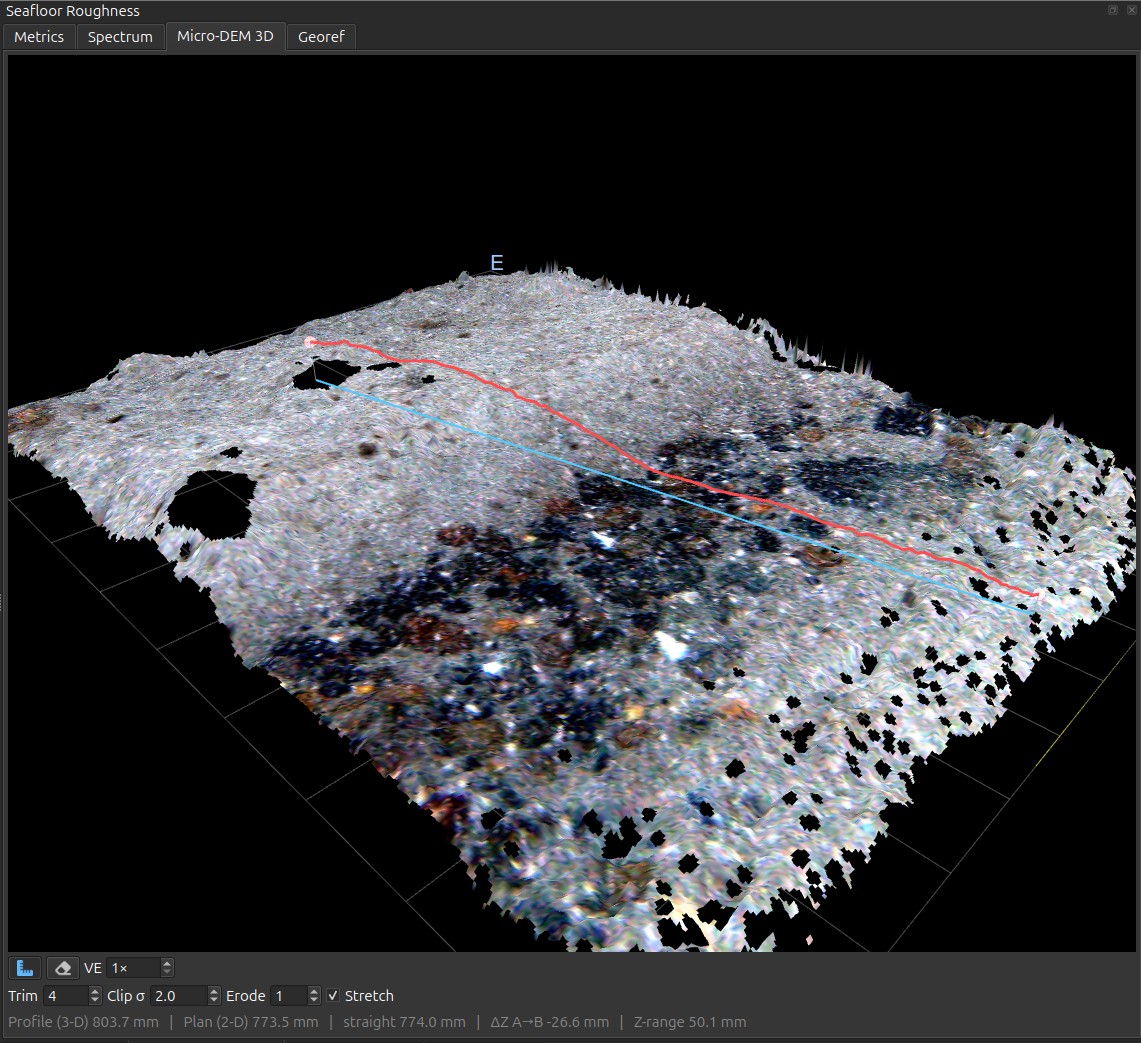Click the red profile end point marker

pyautogui.click(x=1036, y=594)
